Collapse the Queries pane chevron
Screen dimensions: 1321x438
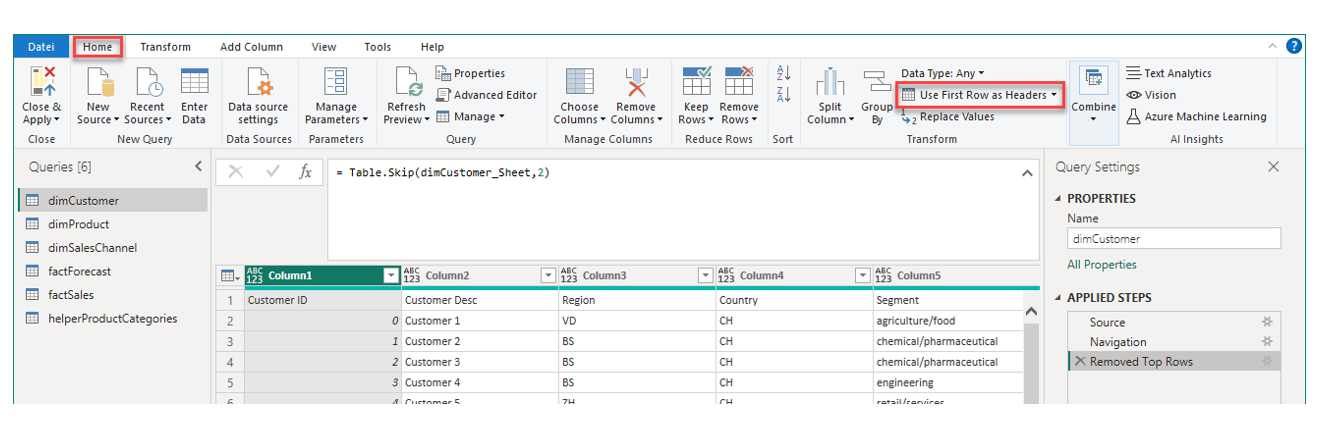tap(198, 167)
